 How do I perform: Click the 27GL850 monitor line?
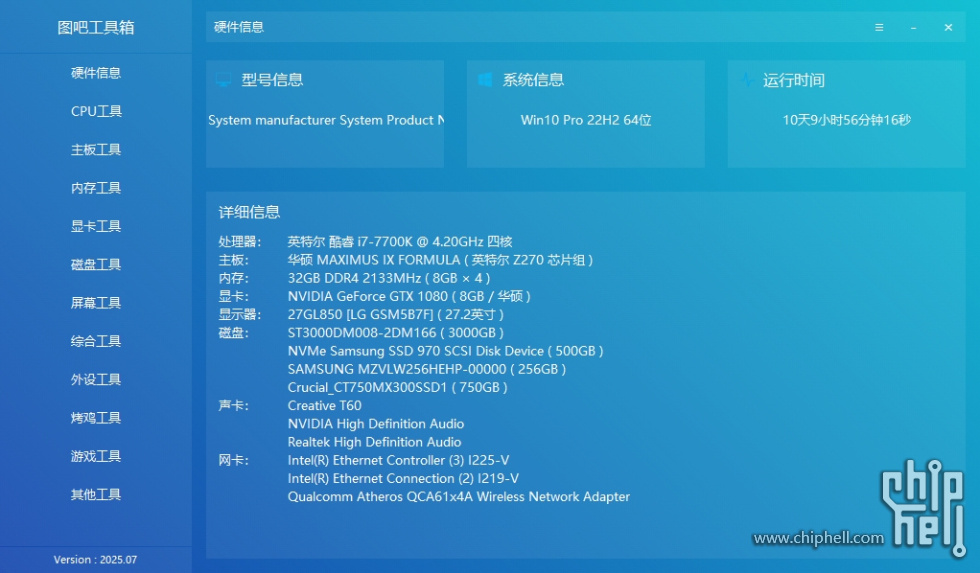coord(396,314)
